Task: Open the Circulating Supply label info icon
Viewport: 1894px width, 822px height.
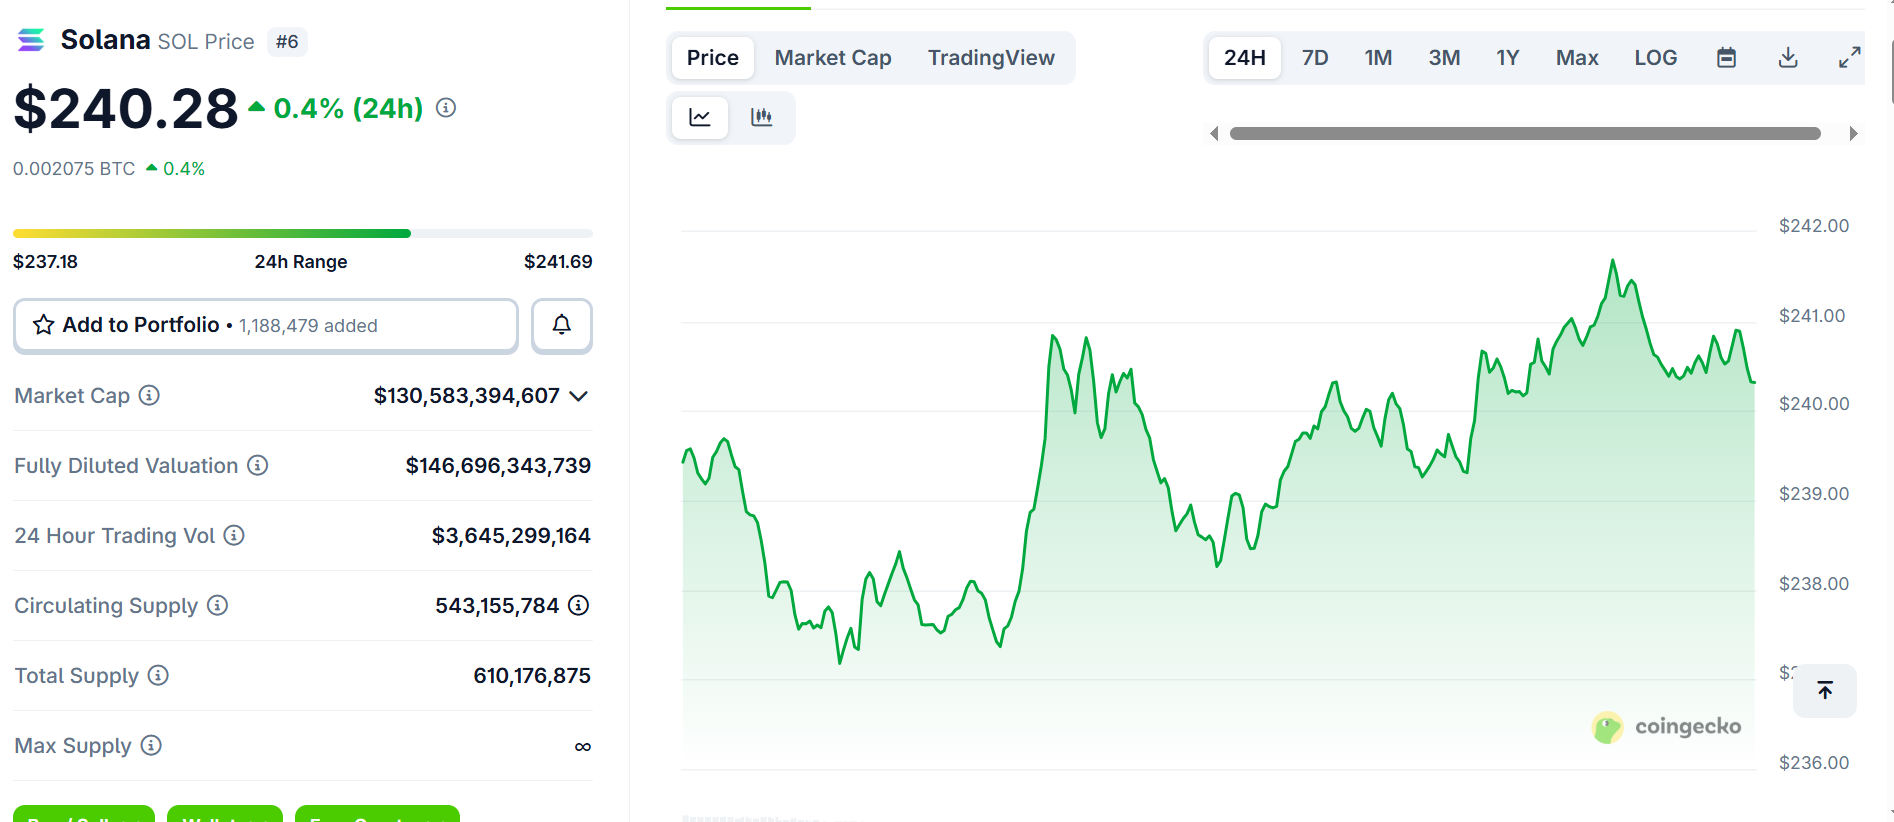Action: click(x=217, y=605)
